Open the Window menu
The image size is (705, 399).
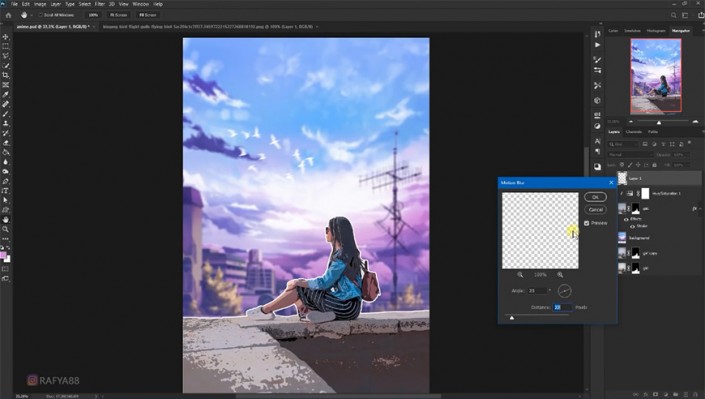140,4
